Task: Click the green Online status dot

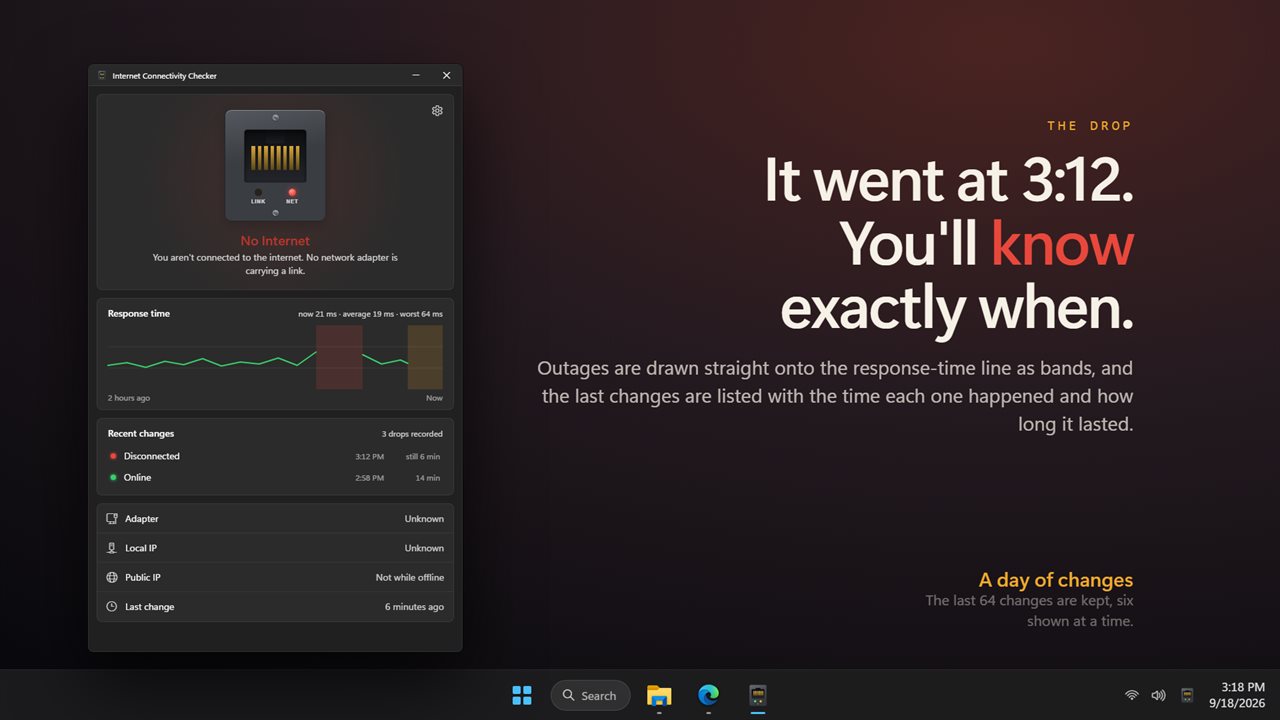Action: [x=113, y=477]
